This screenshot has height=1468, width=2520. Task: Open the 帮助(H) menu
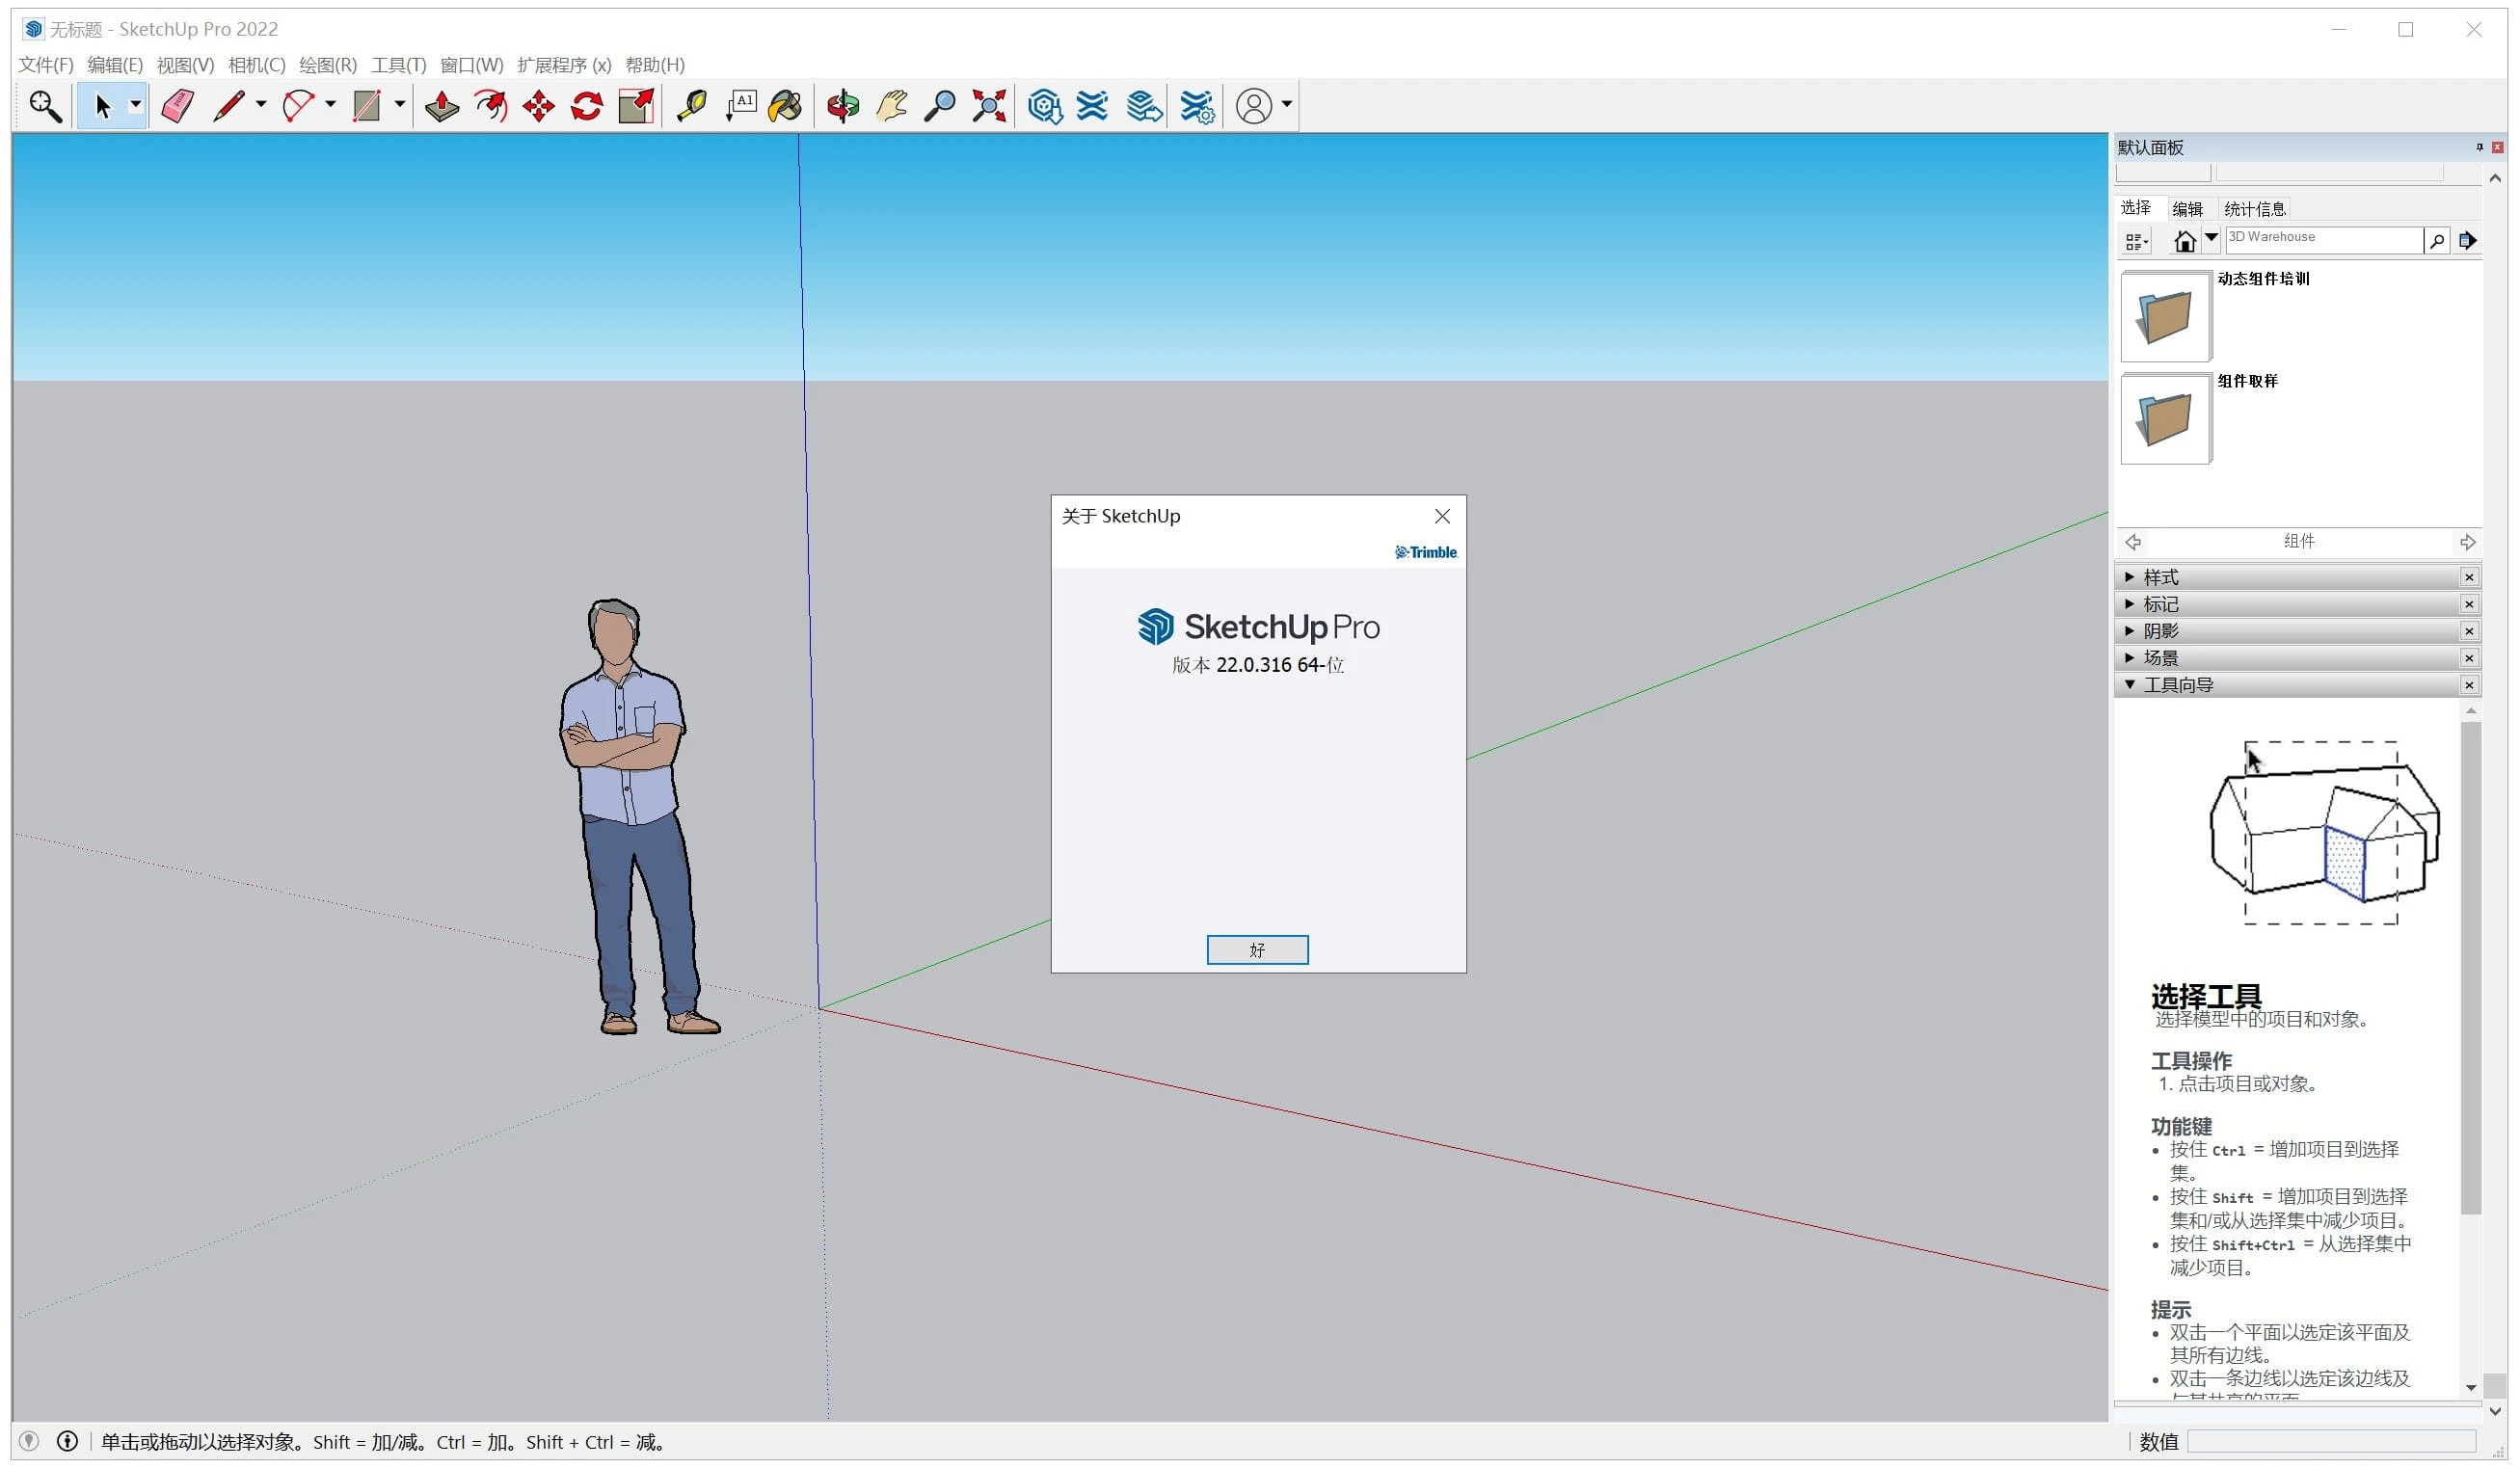tap(654, 64)
